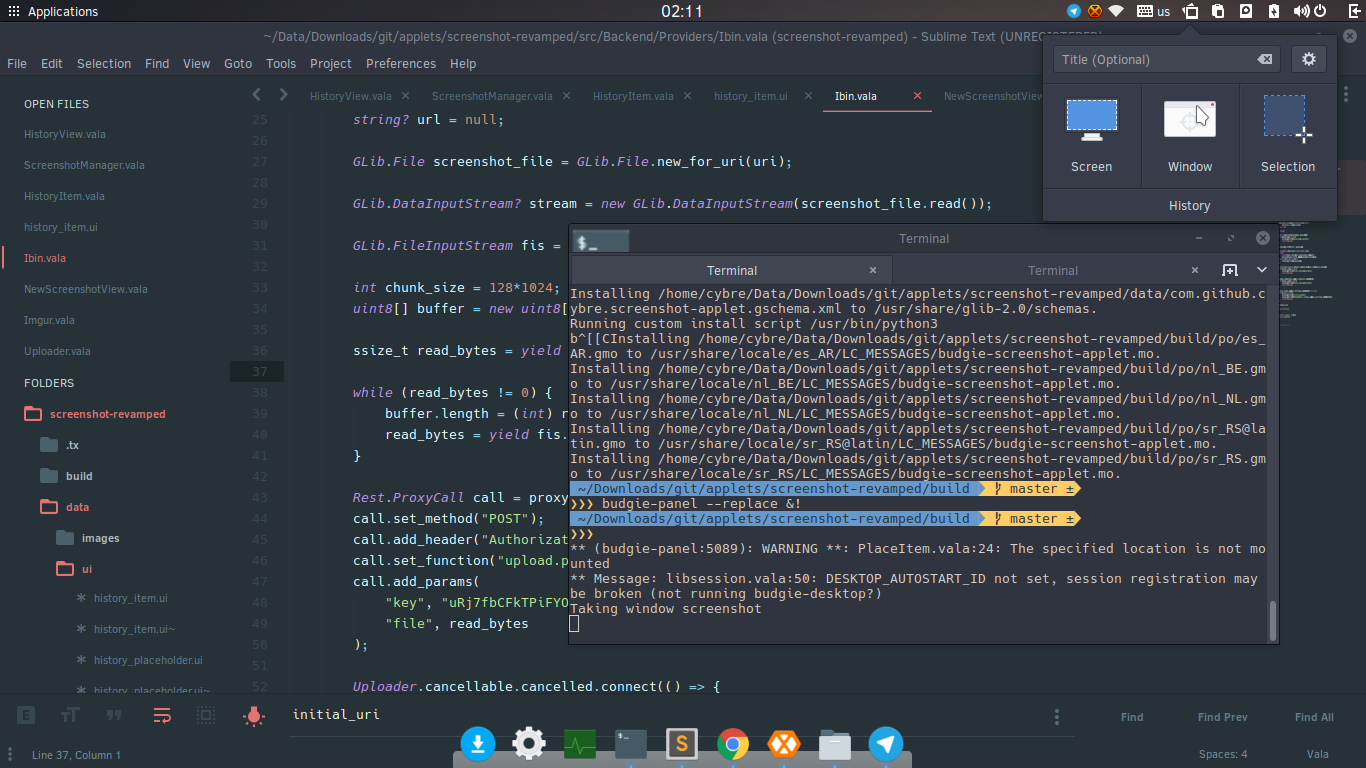Open terminal tab list dropdown arrow
This screenshot has width=1366, height=768.
(x=1262, y=270)
